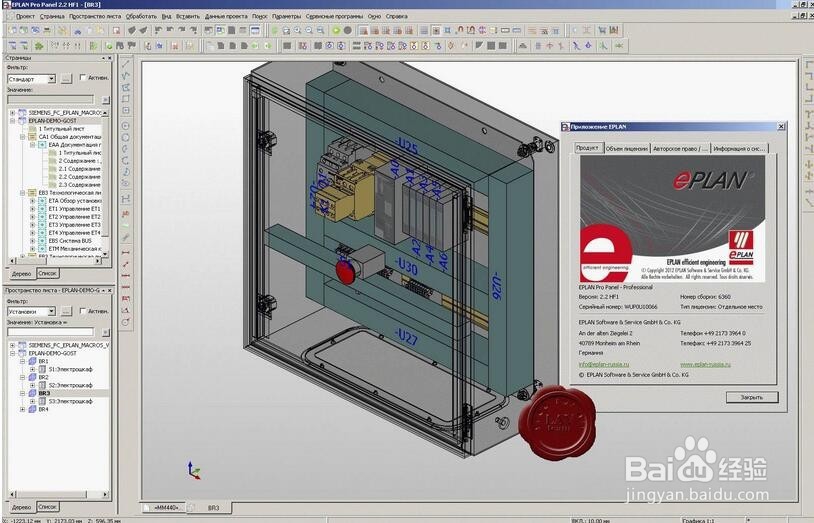814x523 pixels.
Task: Open the Данные проекта menu
Action: click(226, 16)
